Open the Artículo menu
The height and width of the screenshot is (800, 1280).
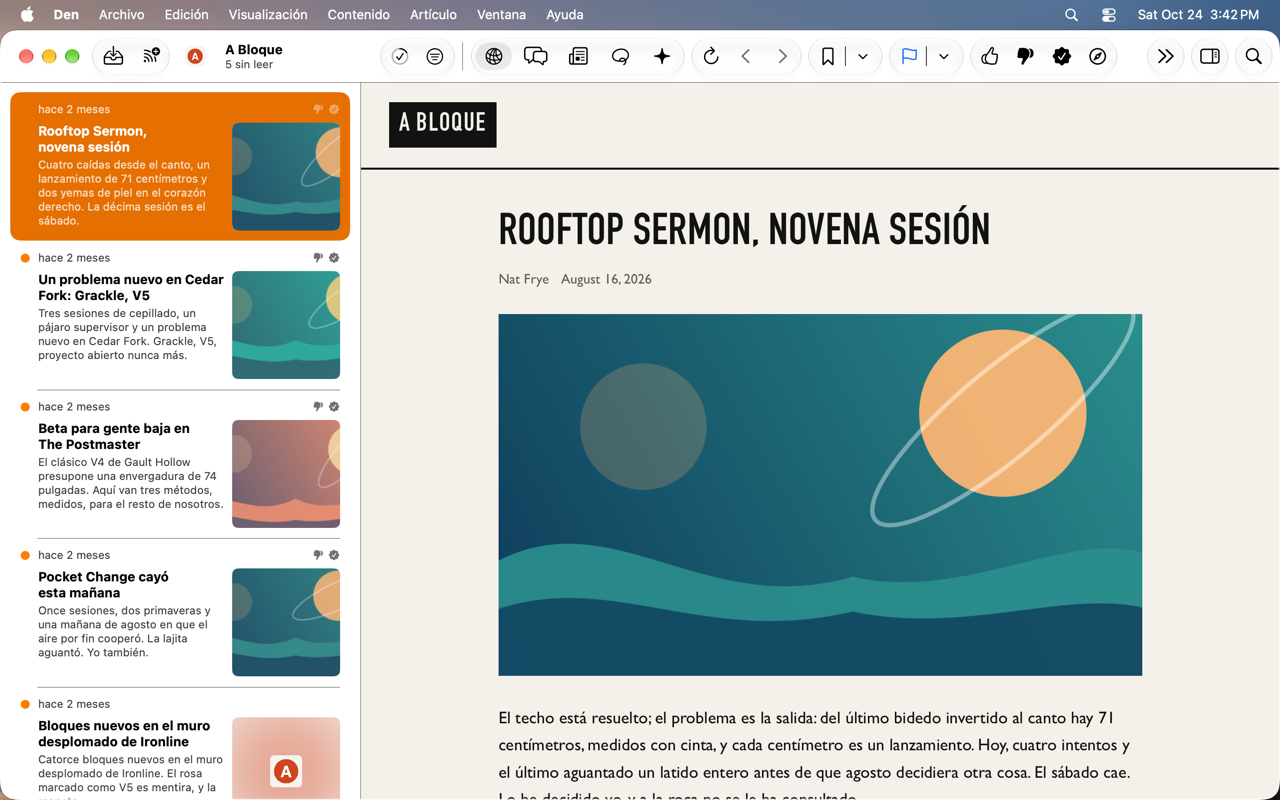pyautogui.click(x=433, y=15)
